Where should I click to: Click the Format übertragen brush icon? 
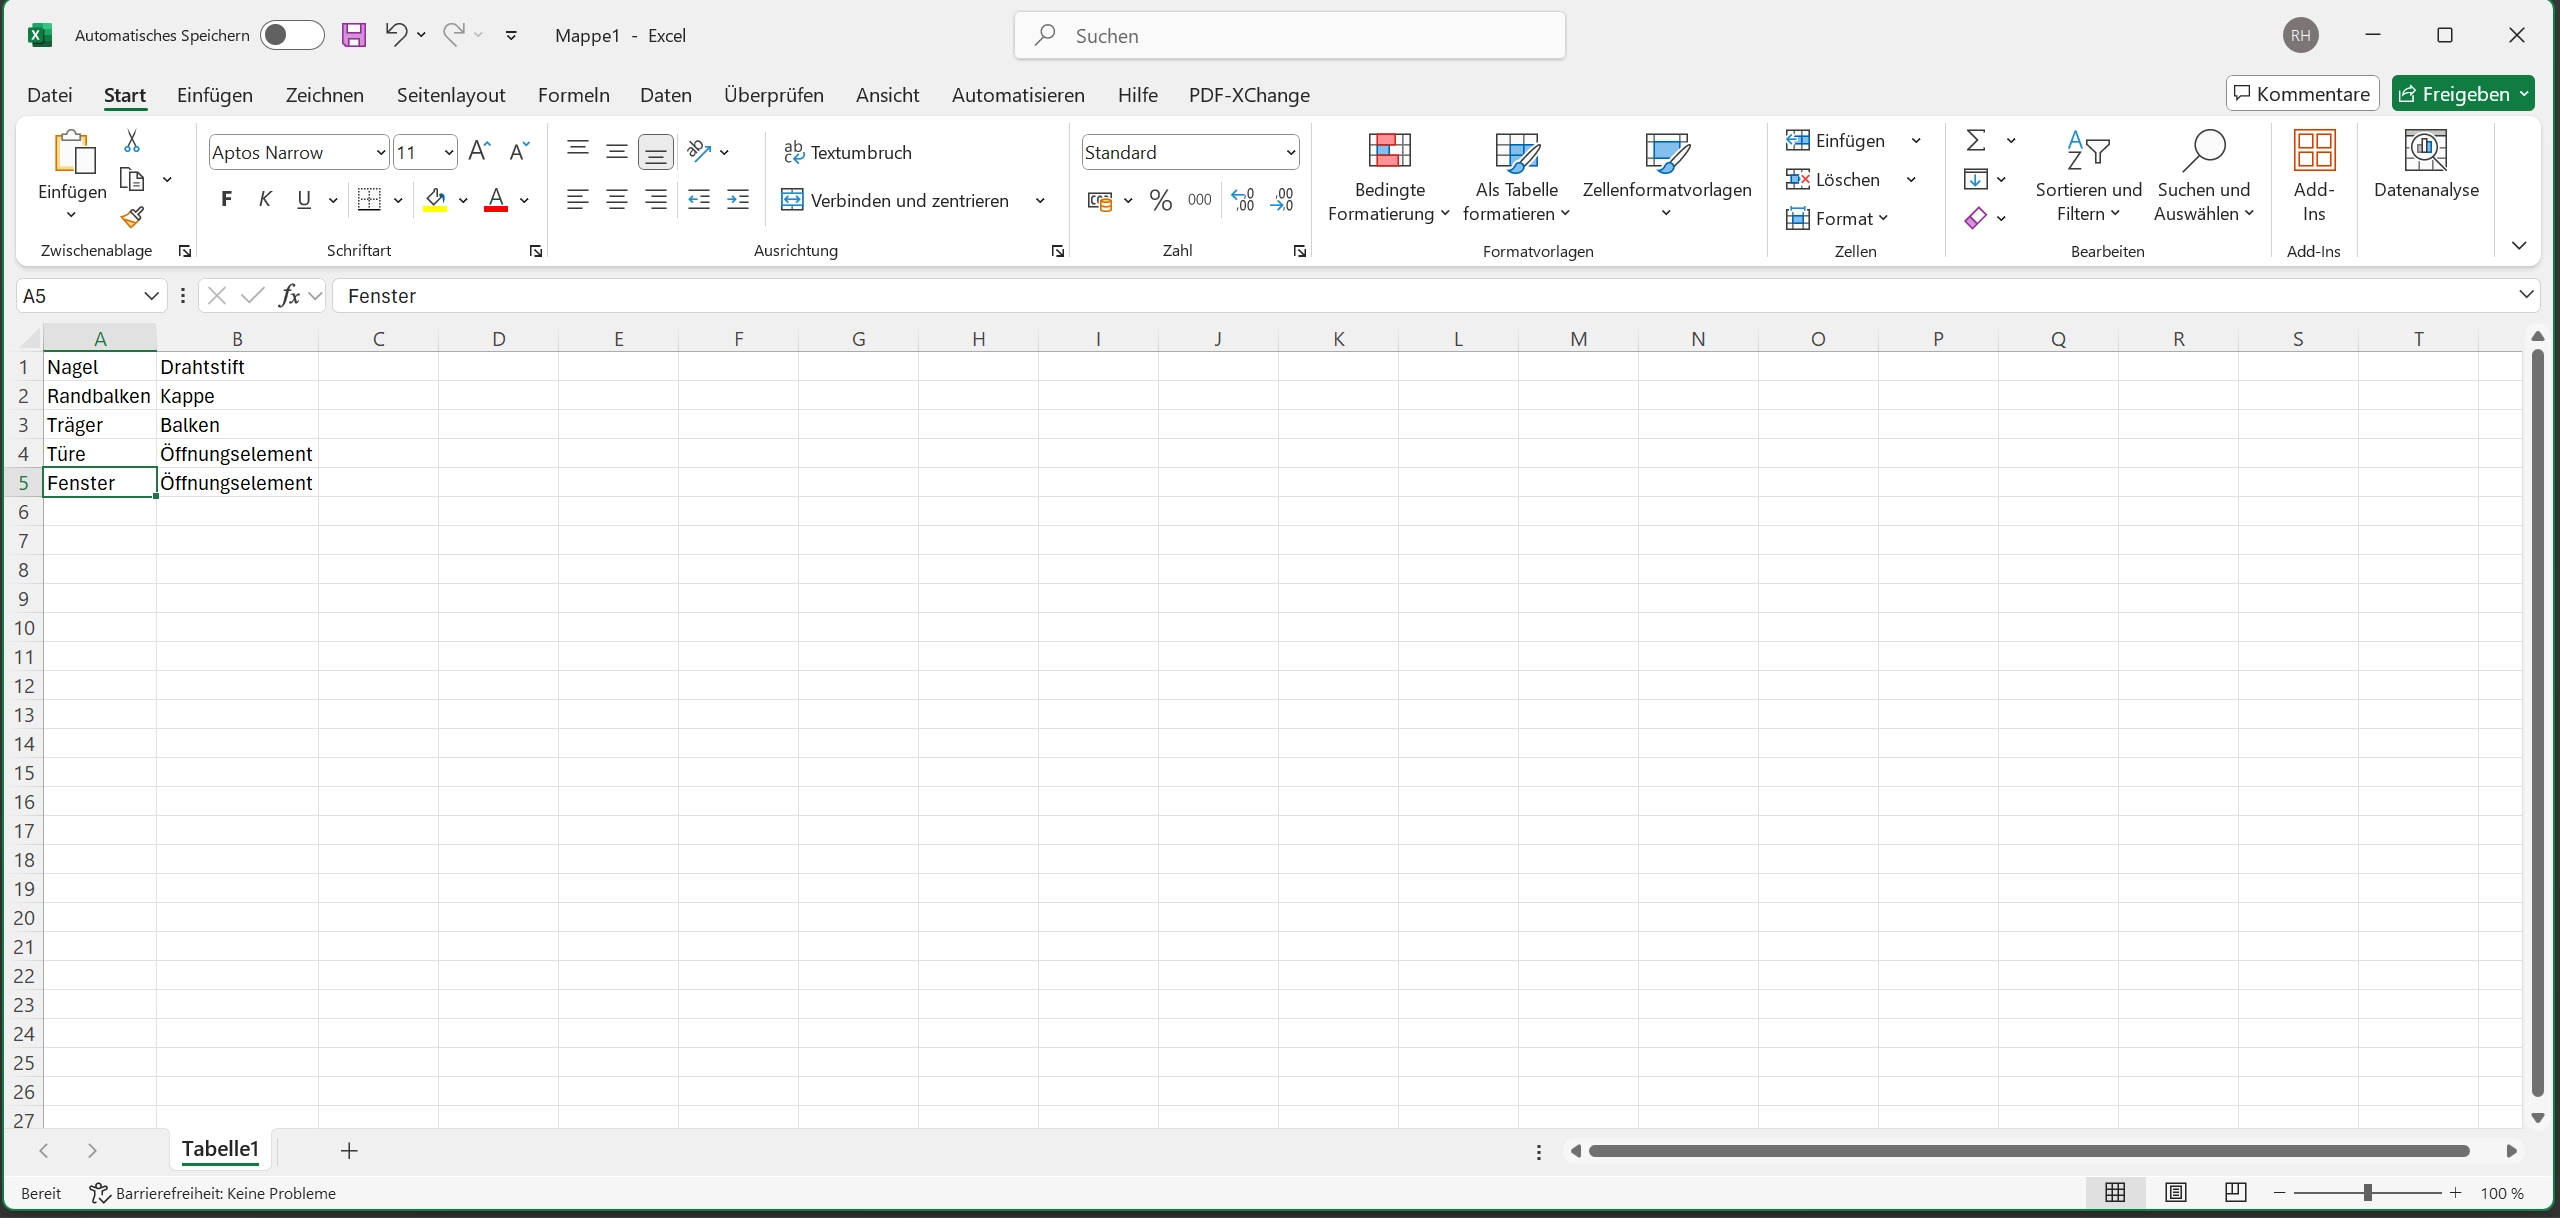pyautogui.click(x=131, y=217)
